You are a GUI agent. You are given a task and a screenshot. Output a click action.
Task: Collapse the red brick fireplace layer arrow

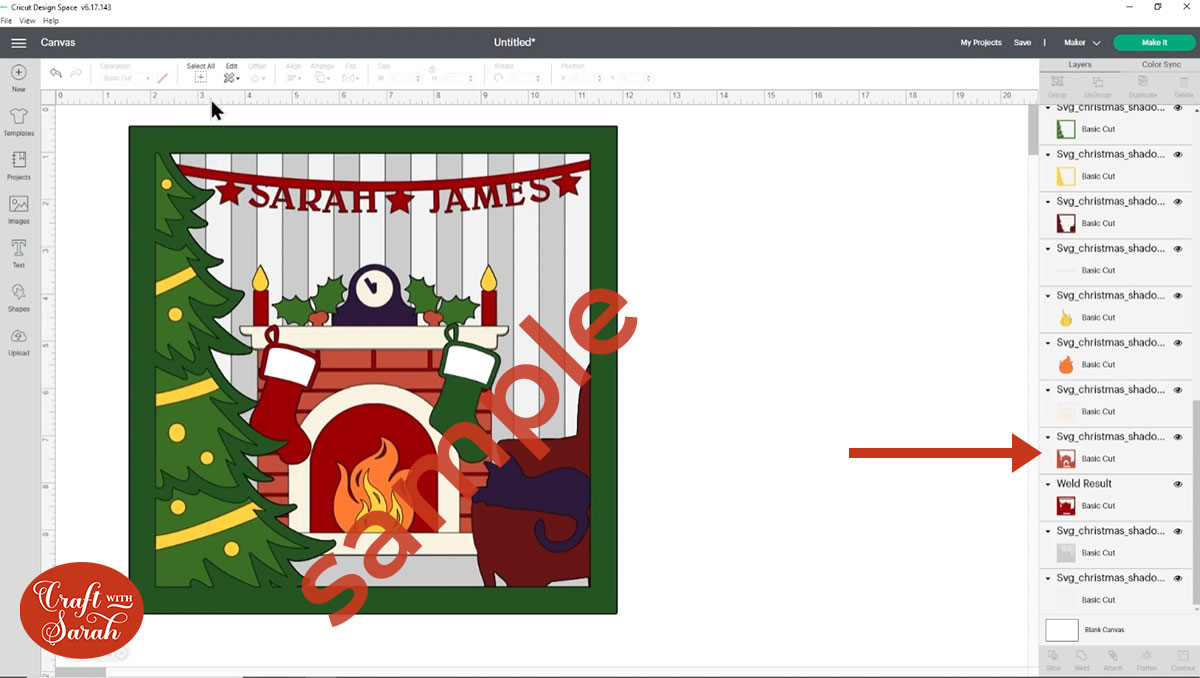(x=1048, y=437)
